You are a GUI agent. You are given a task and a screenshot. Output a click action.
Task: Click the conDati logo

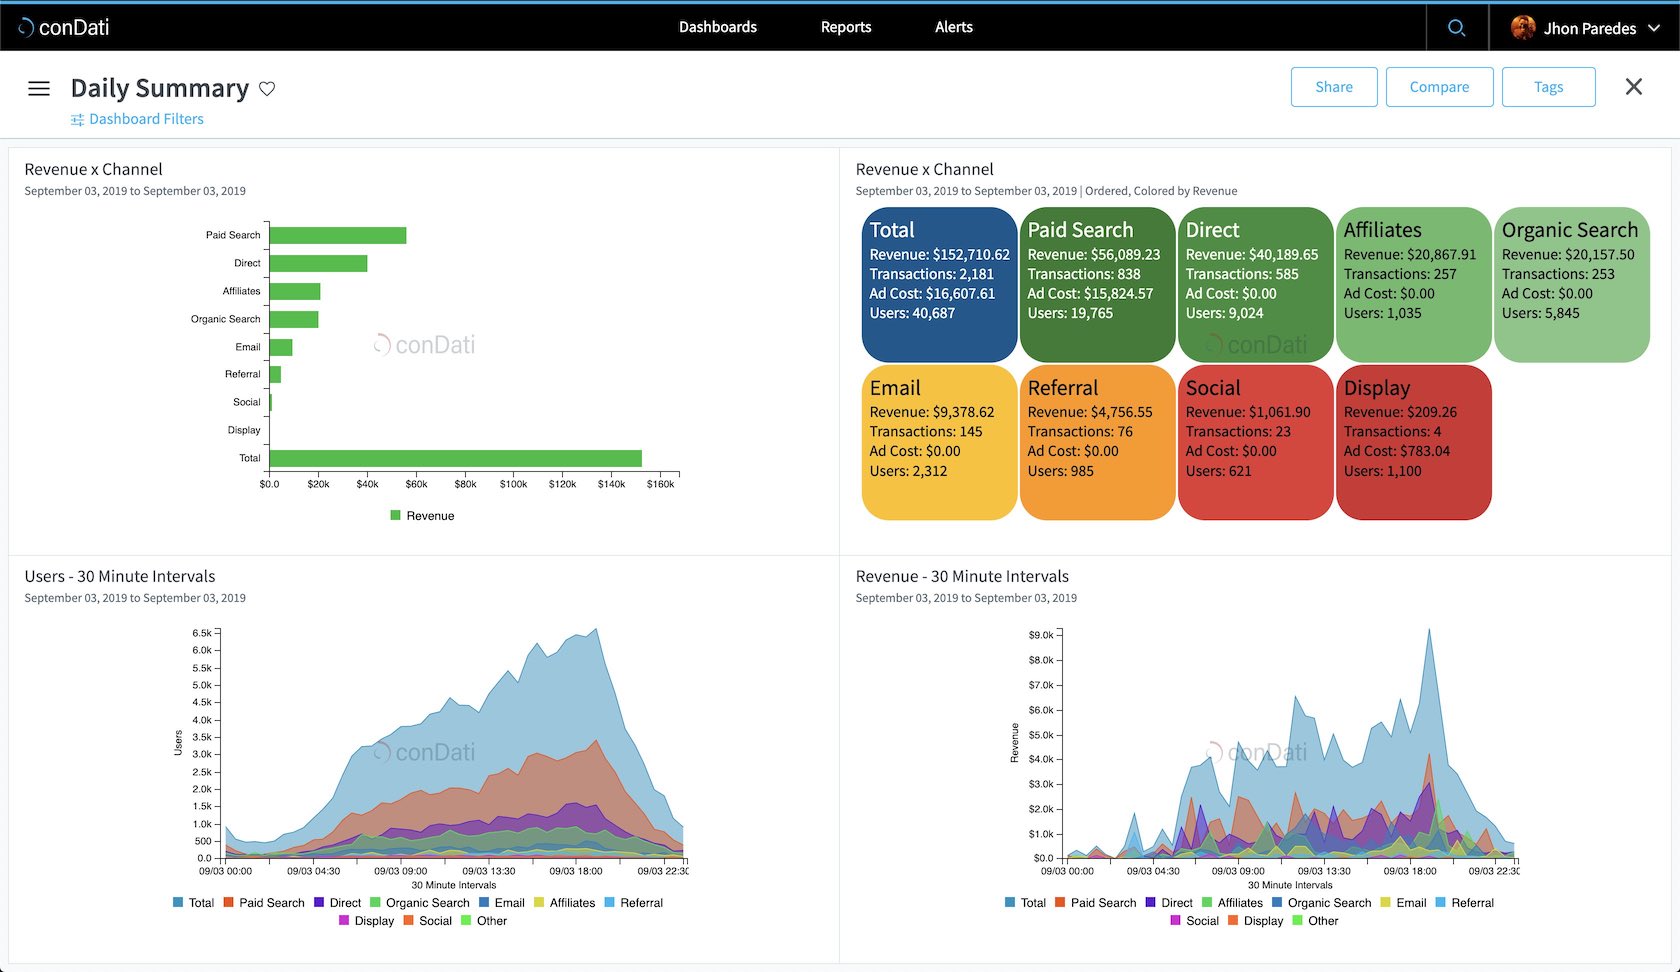(x=64, y=27)
